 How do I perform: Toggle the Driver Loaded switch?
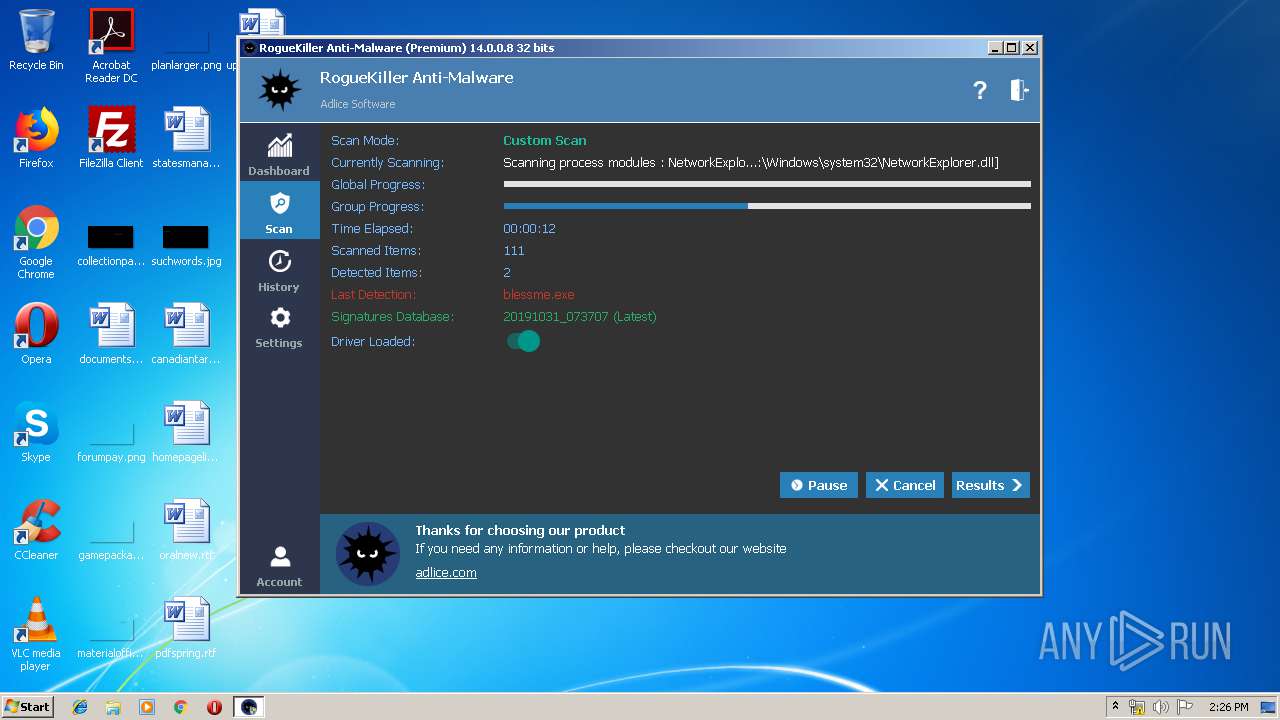(523, 341)
